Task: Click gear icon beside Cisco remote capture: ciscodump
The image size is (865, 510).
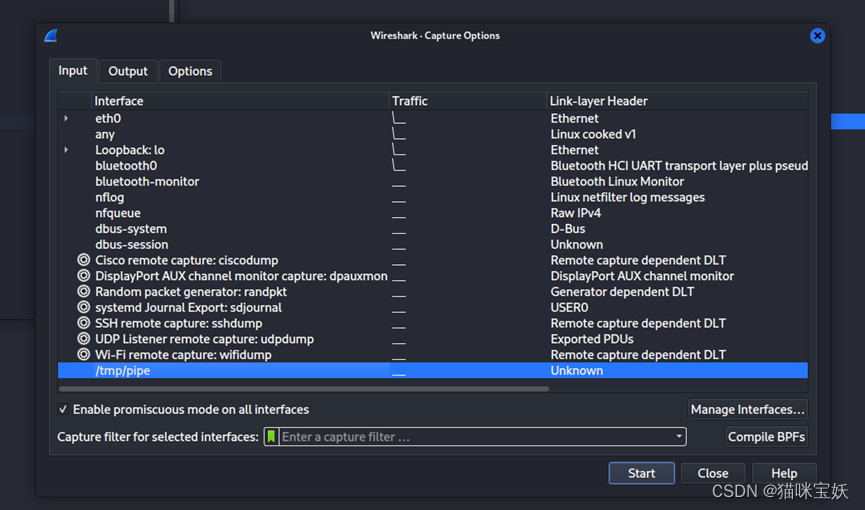Action: (83, 260)
